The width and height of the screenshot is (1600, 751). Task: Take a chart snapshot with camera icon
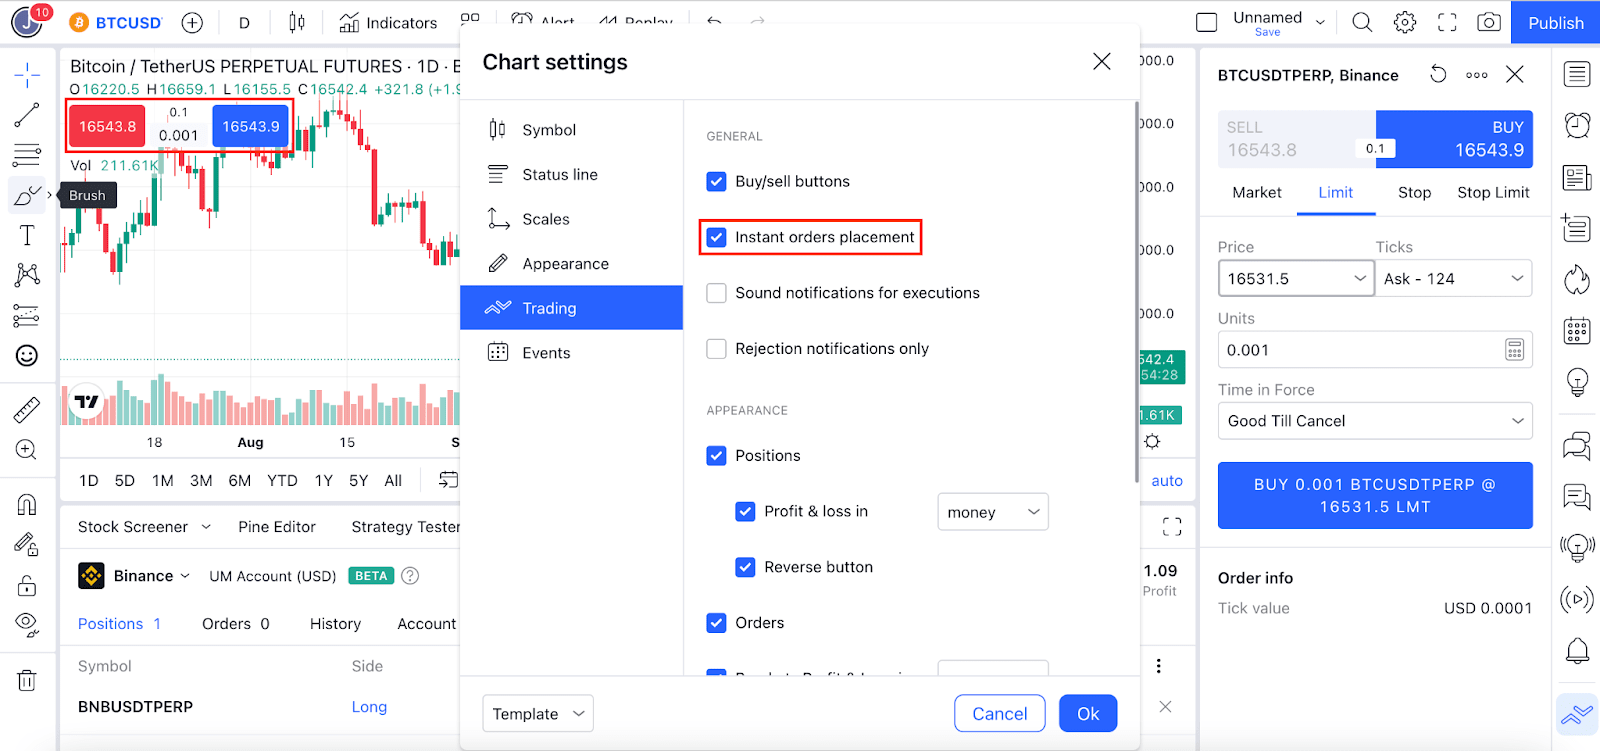click(x=1488, y=22)
